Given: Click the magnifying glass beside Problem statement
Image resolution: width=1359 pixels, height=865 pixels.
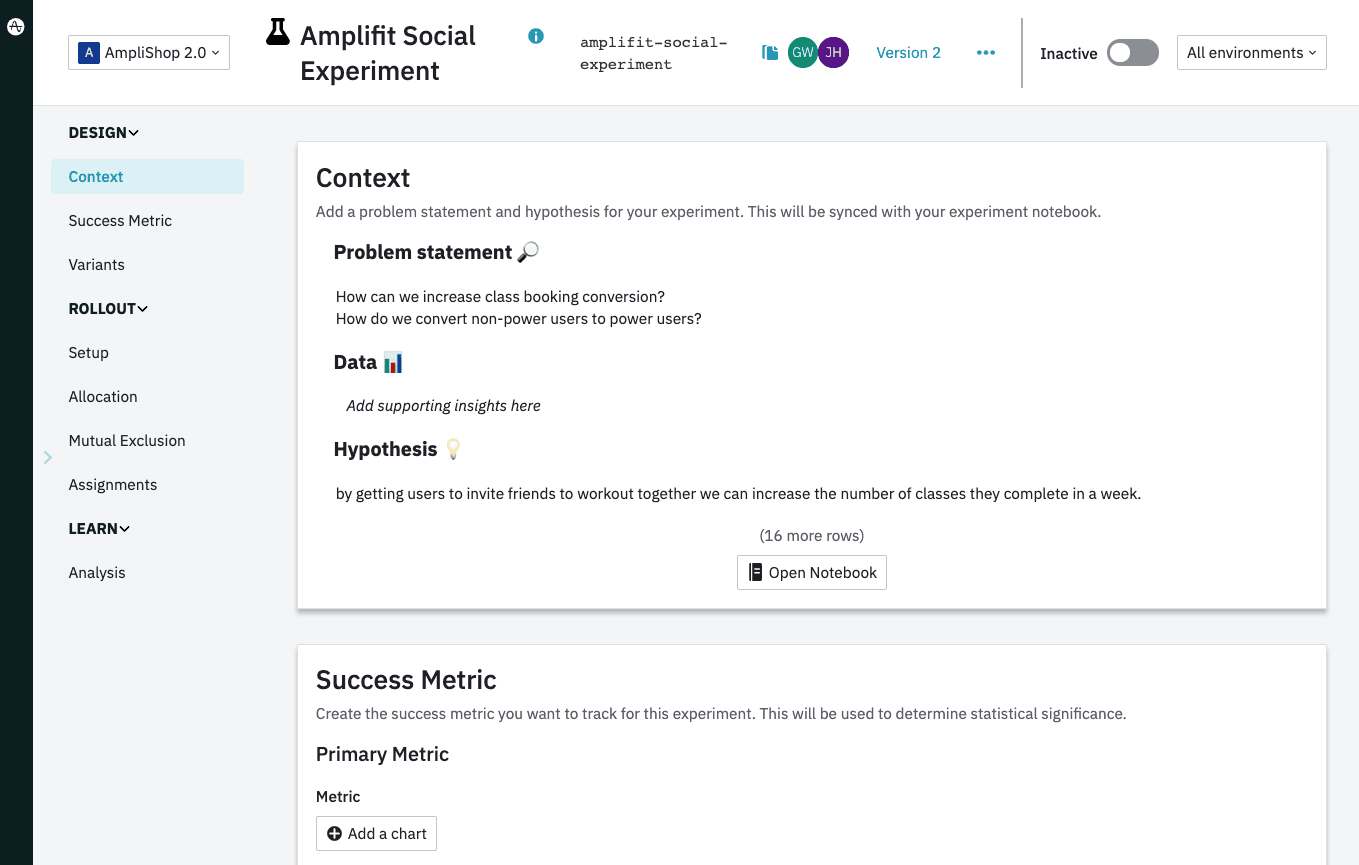Looking at the screenshot, I should coord(528,252).
